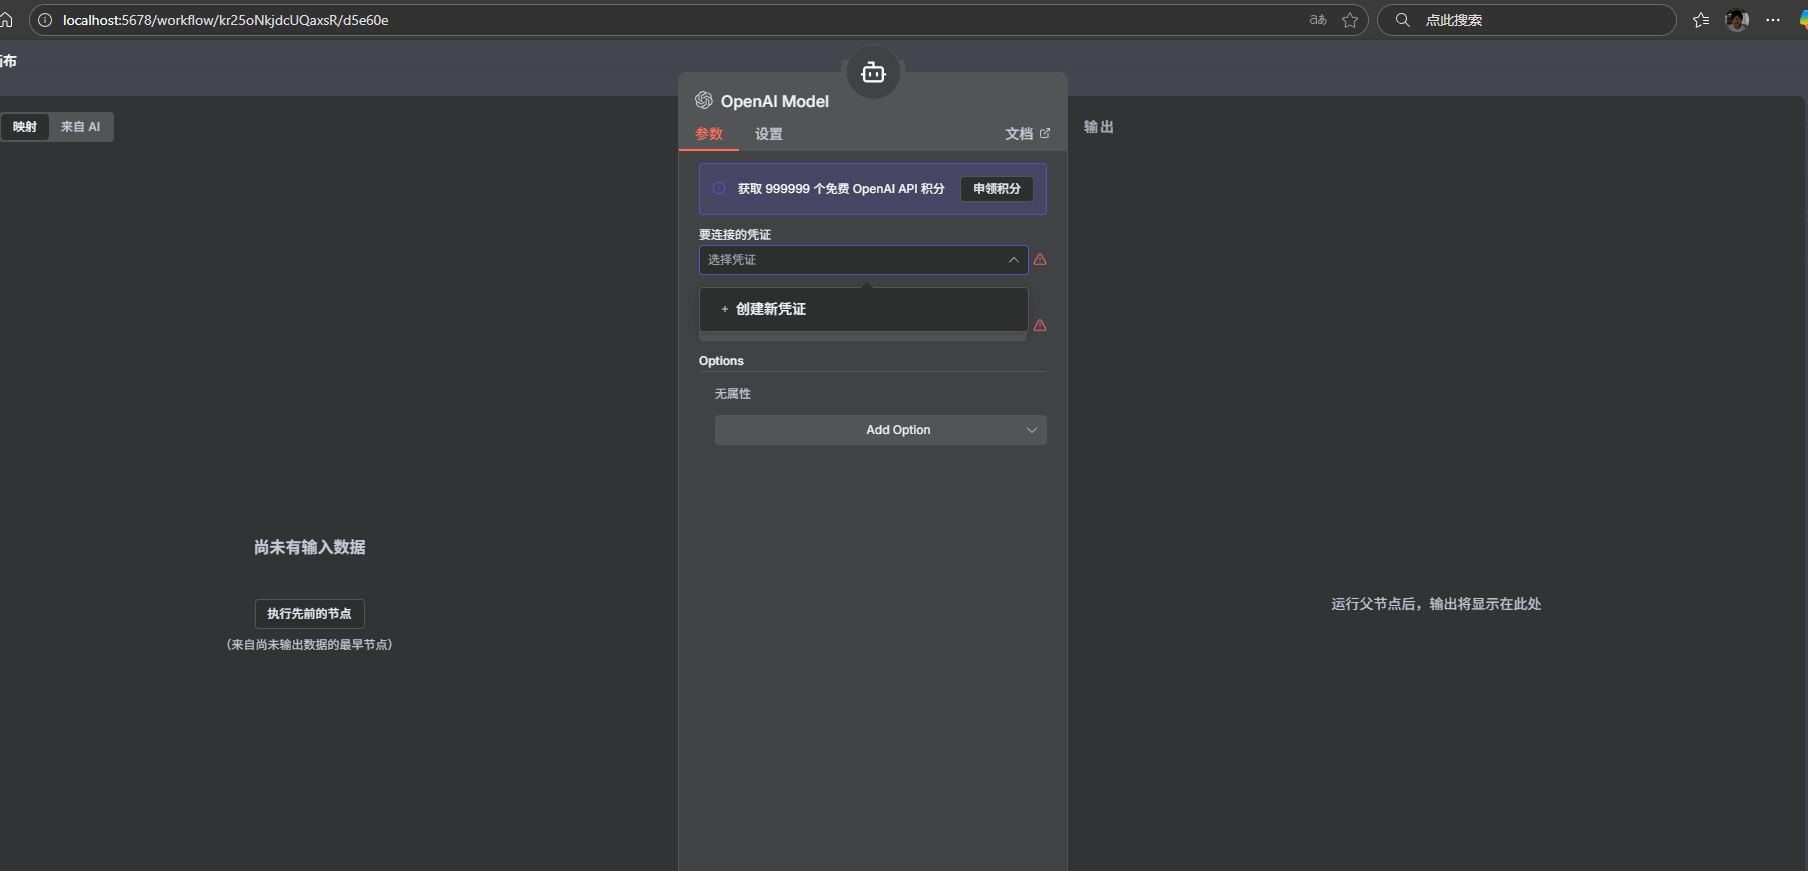
Task: Click the 尚未有输入数据 message
Action: (x=310, y=547)
